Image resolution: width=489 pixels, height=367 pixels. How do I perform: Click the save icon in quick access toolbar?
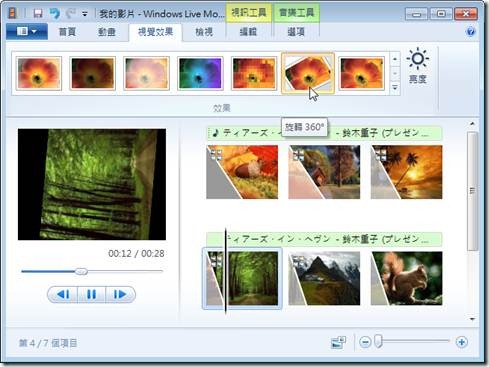38,14
